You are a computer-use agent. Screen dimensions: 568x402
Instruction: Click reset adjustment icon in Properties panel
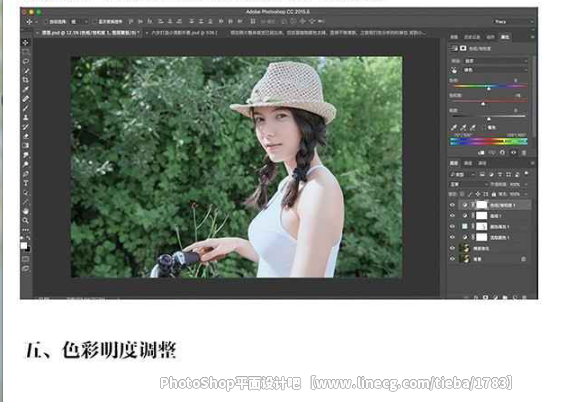(x=502, y=153)
